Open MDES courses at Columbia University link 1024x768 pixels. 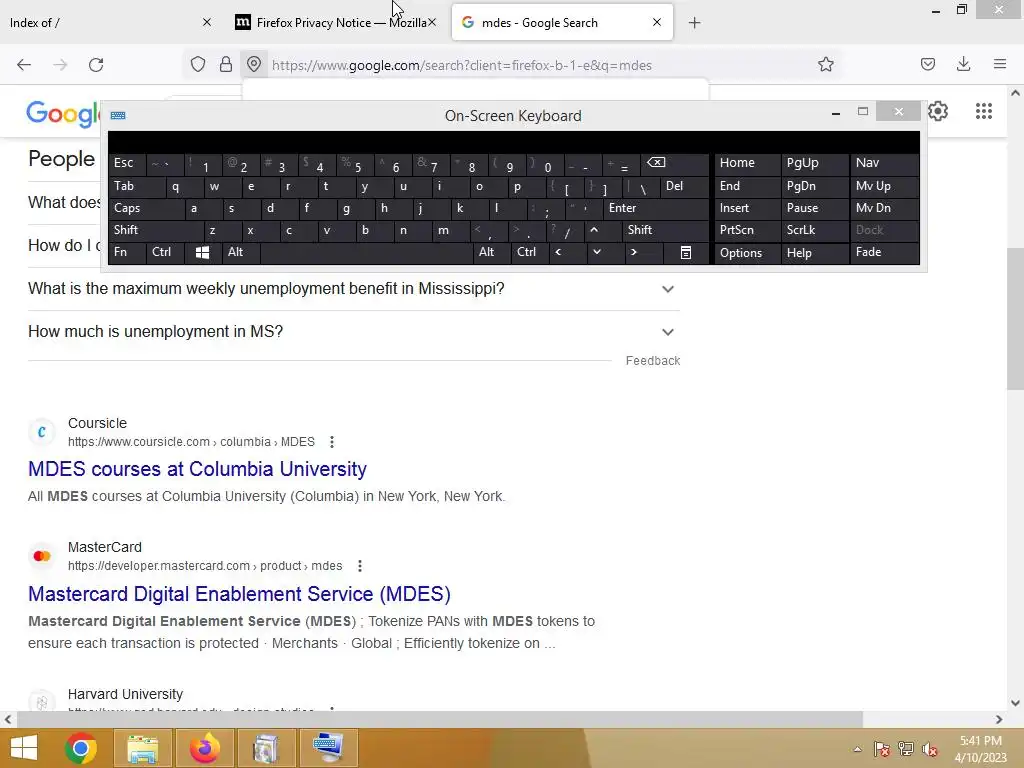click(x=197, y=469)
